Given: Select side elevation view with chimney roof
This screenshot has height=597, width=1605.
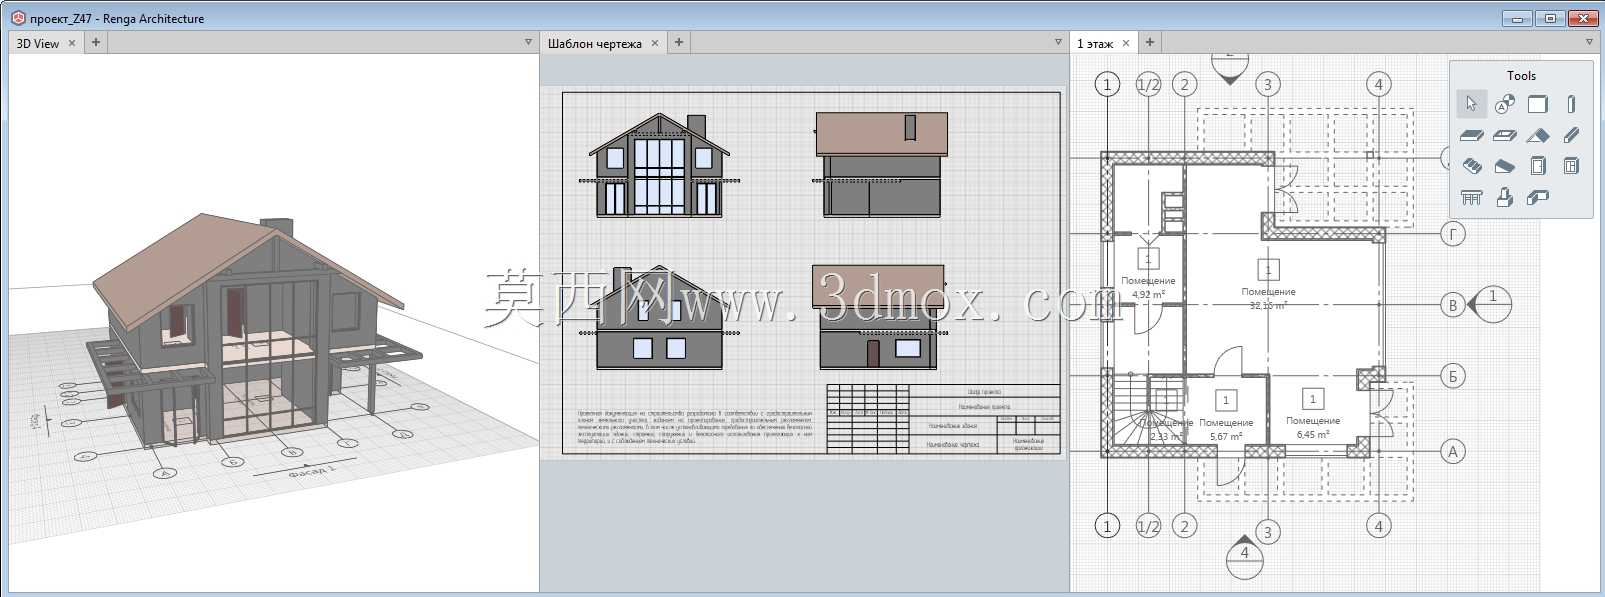Looking at the screenshot, I should 882,164.
